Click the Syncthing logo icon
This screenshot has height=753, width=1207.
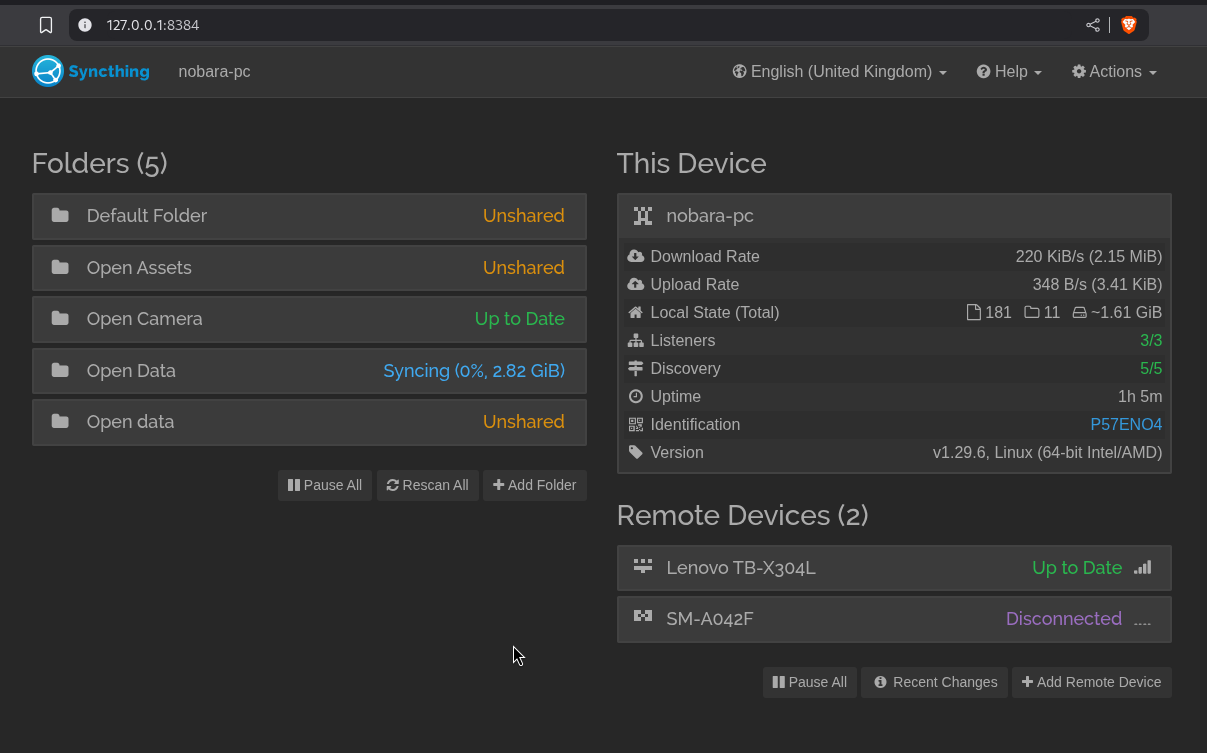(48, 71)
